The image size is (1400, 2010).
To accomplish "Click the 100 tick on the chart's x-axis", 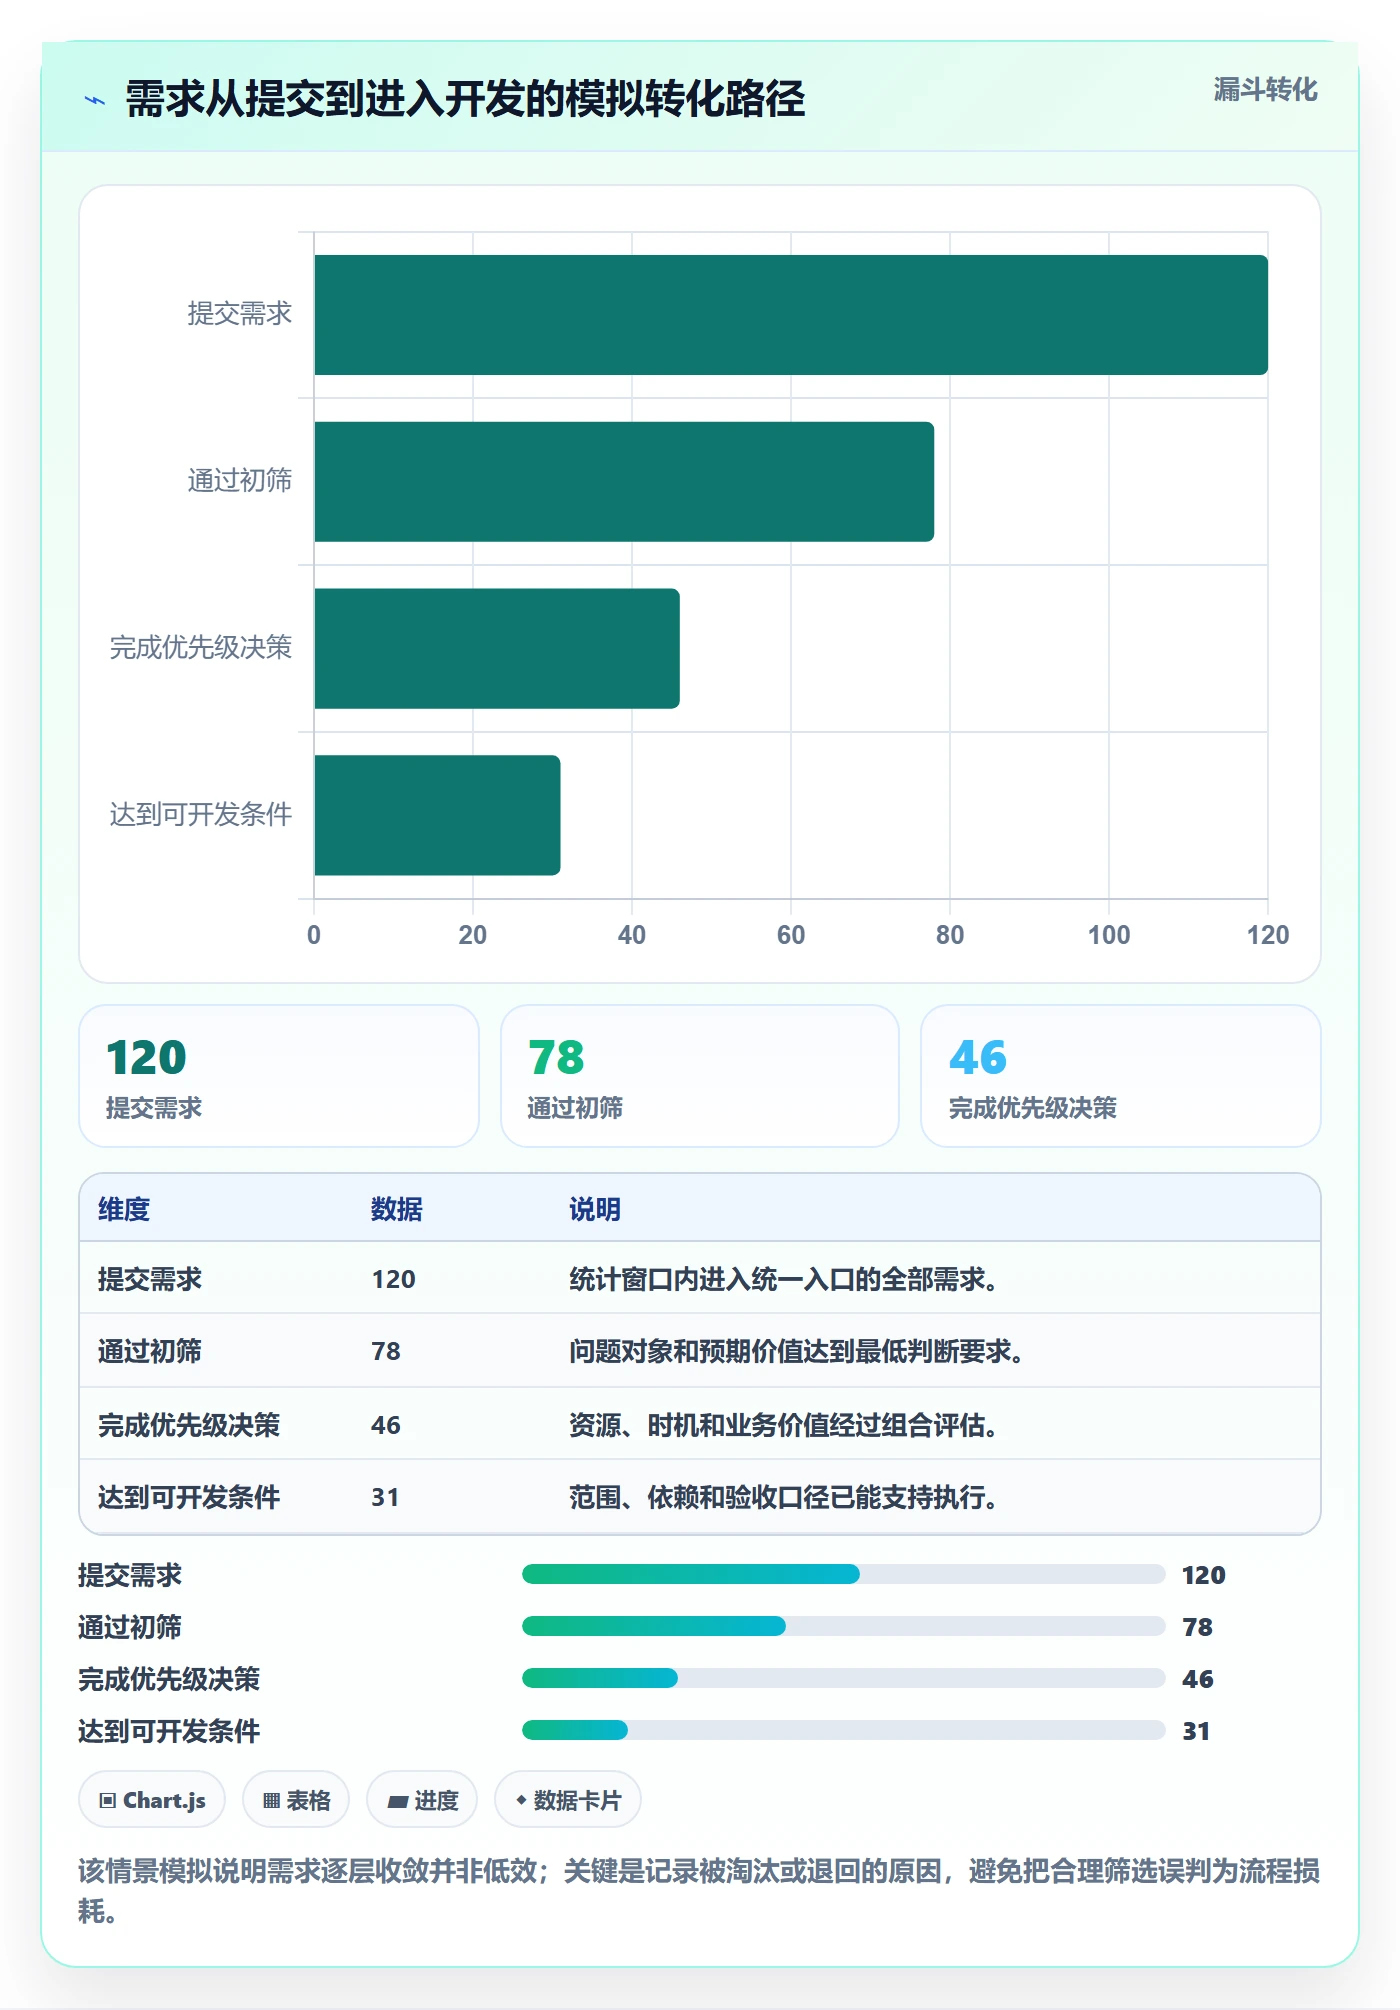I will (1109, 935).
